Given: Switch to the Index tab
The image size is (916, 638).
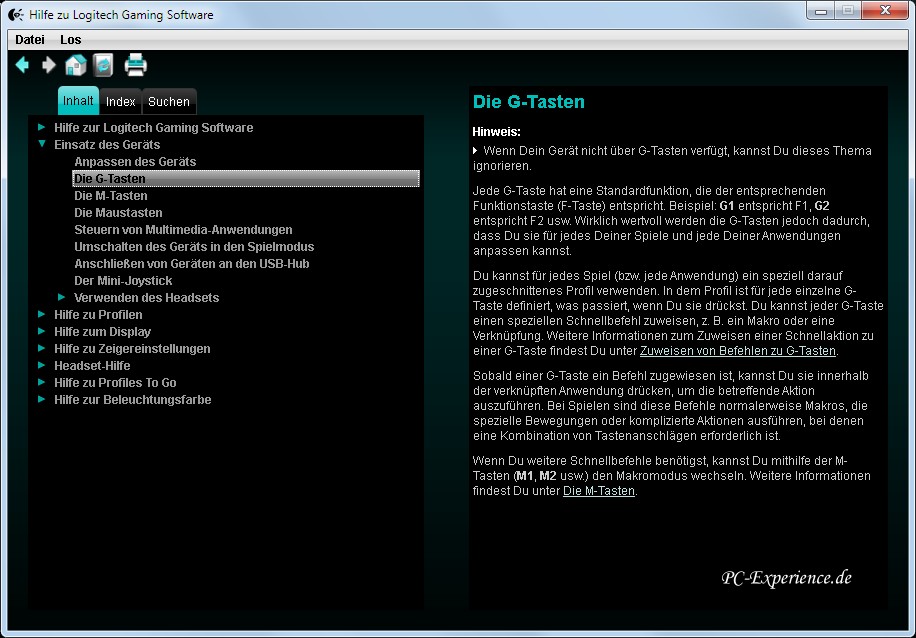Looking at the screenshot, I should tap(120, 102).
